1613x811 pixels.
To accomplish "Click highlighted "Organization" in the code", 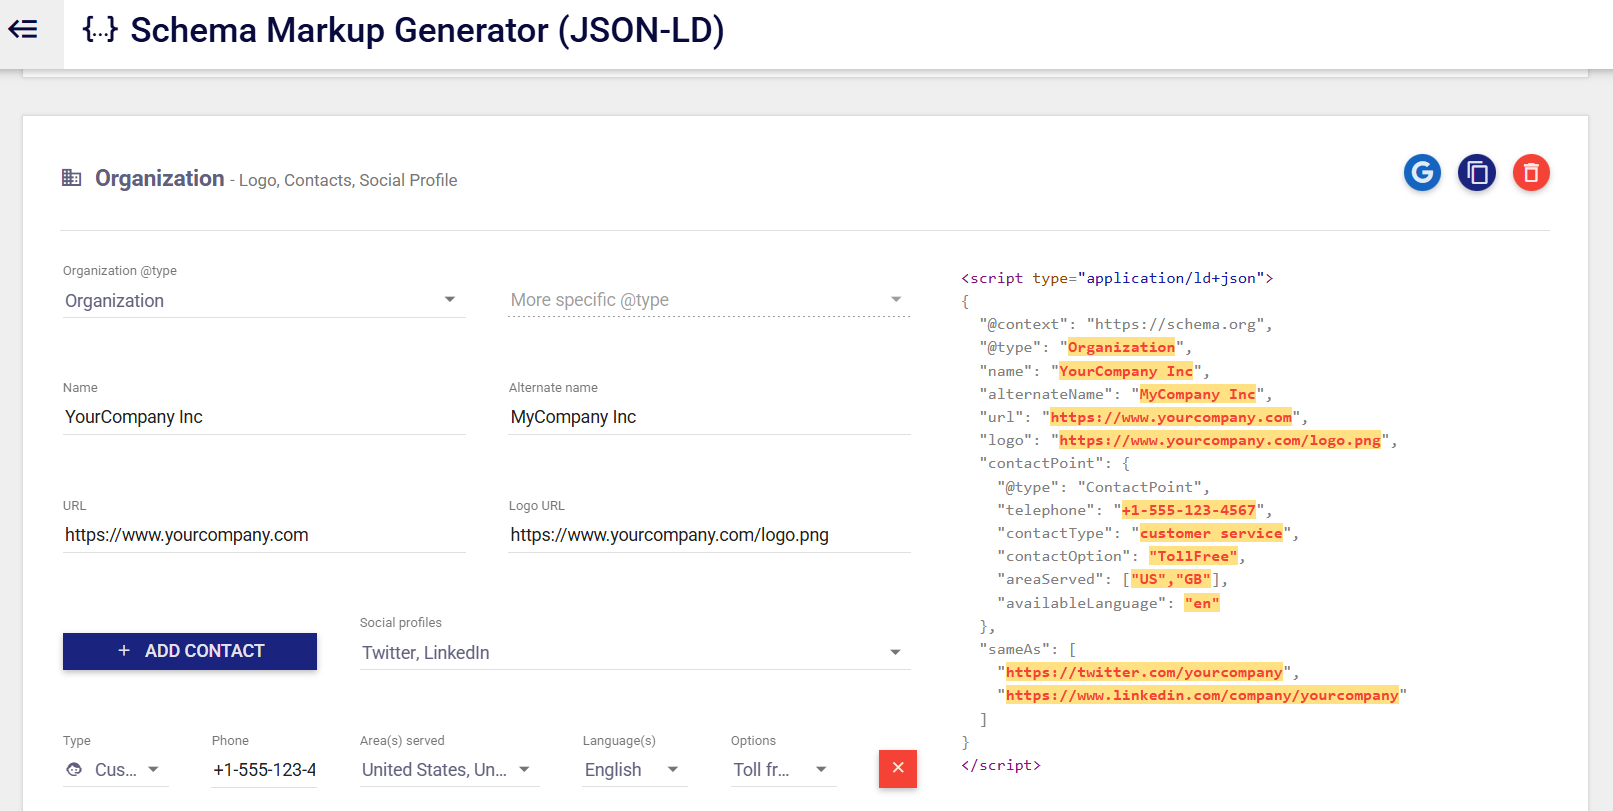I will coord(1121,347).
